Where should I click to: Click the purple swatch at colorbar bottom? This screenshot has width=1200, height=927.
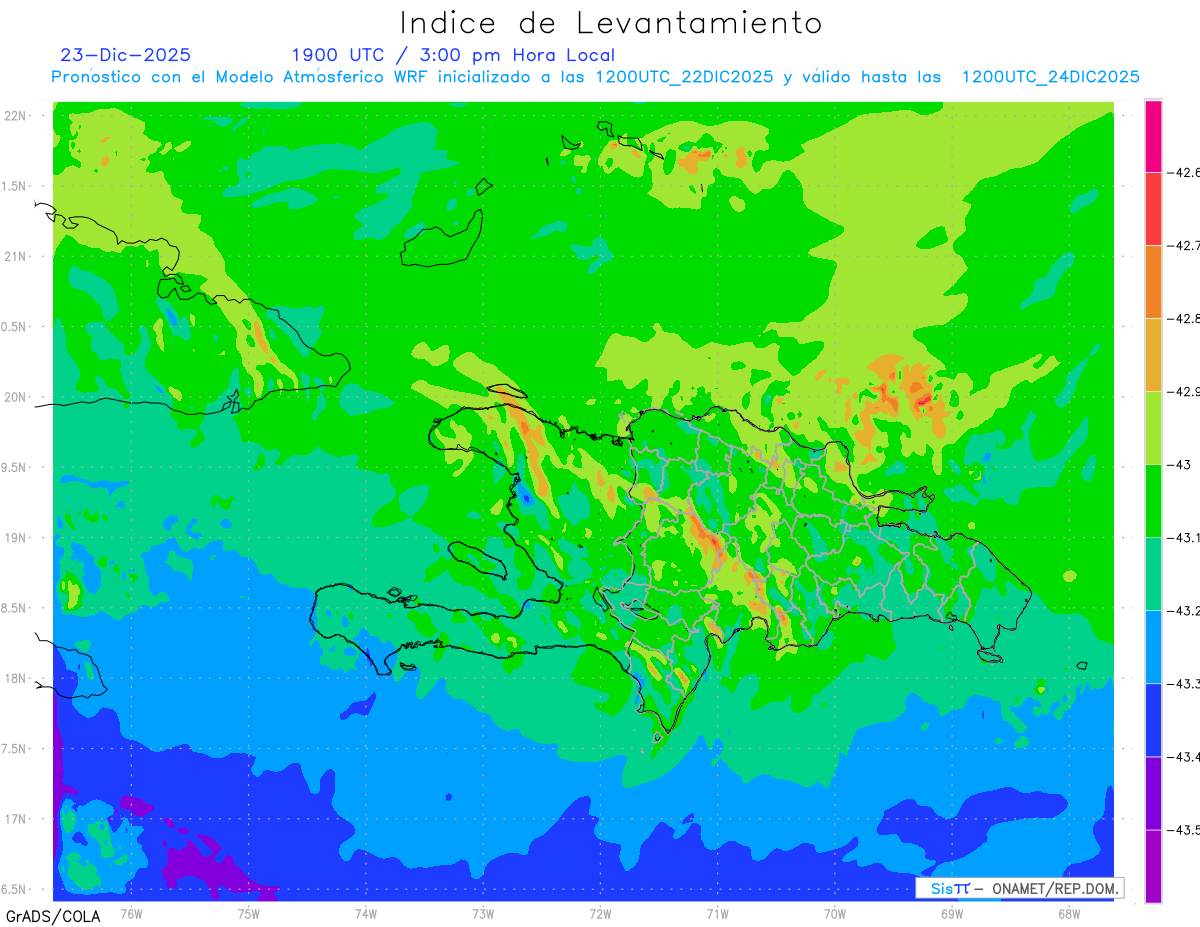[1153, 866]
